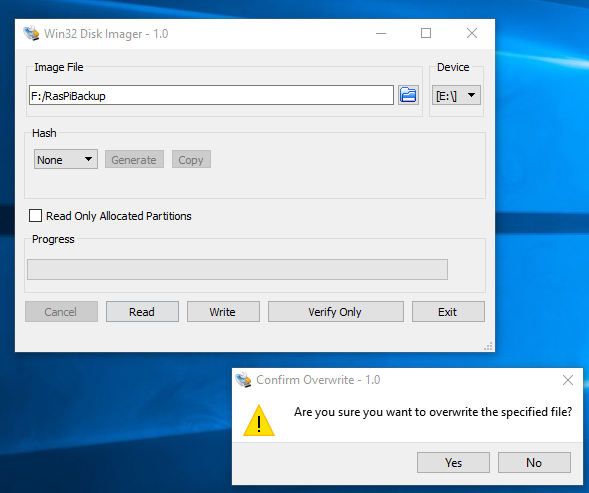Viewport: 589px width, 493px height.
Task: Click Win32 Disk Imager title bar icon
Action: click(x=31, y=33)
